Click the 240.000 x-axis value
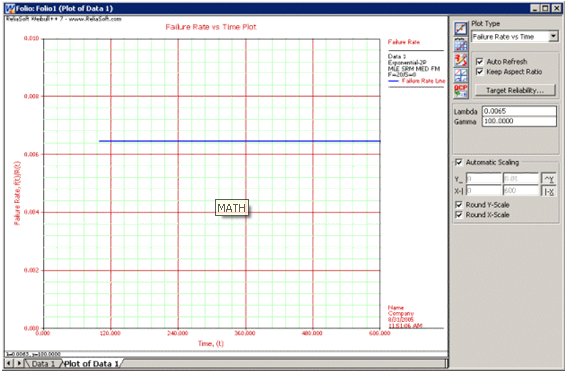Image resolution: width=568 pixels, height=374 pixels. (x=178, y=333)
